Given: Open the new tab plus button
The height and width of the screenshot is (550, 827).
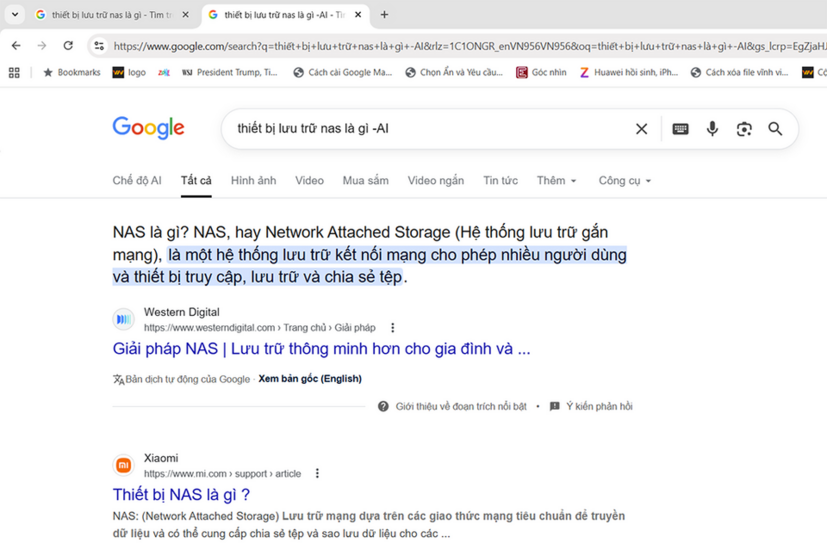Looking at the screenshot, I should click(x=384, y=15).
